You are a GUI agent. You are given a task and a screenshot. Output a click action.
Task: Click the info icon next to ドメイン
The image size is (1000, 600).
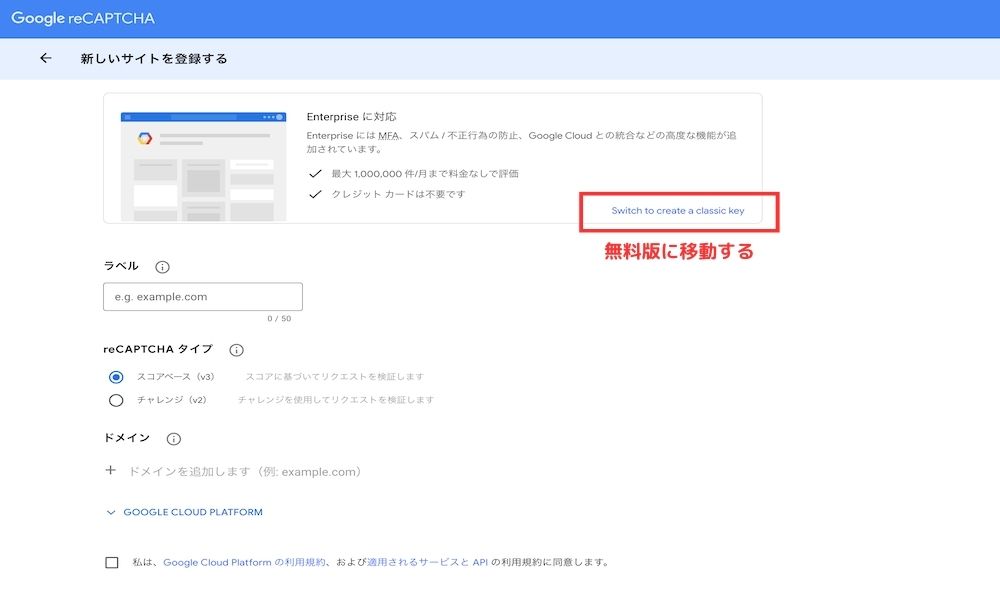(x=173, y=439)
